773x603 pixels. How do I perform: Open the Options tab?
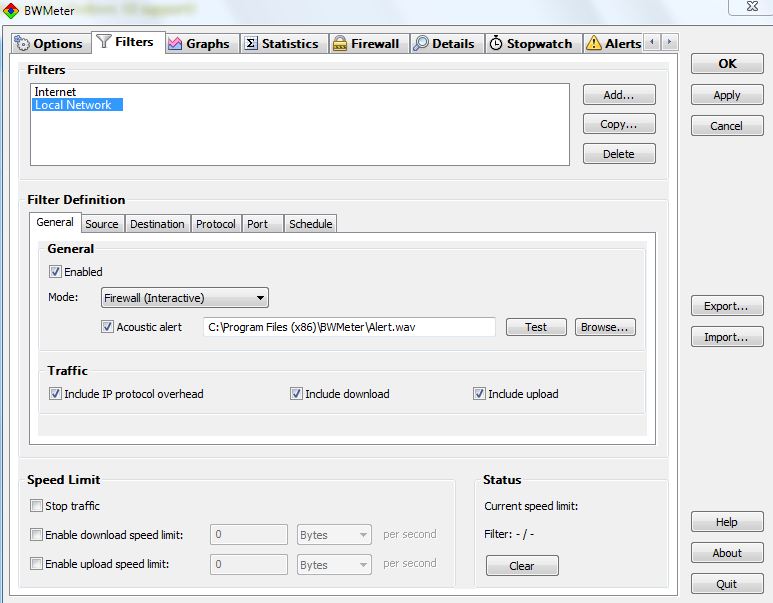tap(51, 43)
